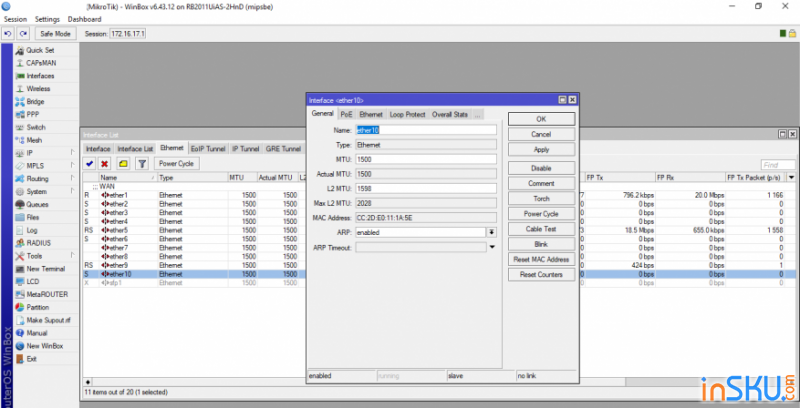Switch to GRE Tunnel tab
The image size is (800, 408).
point(283,148)
